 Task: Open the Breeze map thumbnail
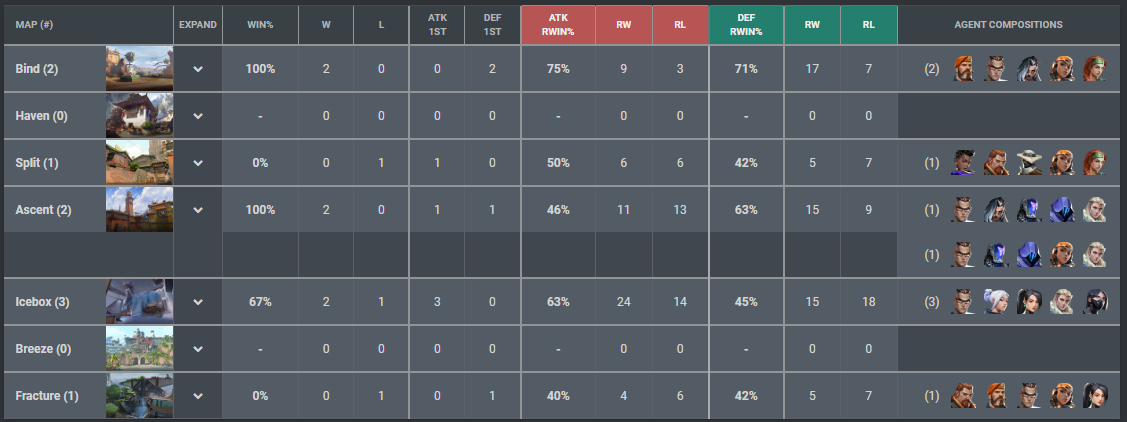139,348
